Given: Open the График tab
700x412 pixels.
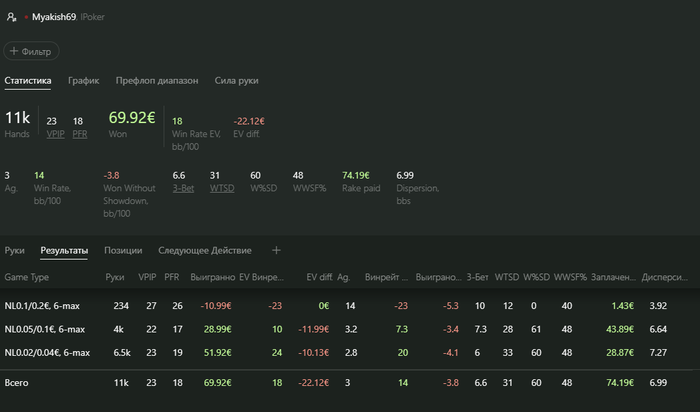Looking at the screenshot, I should [x=84, y=80].
